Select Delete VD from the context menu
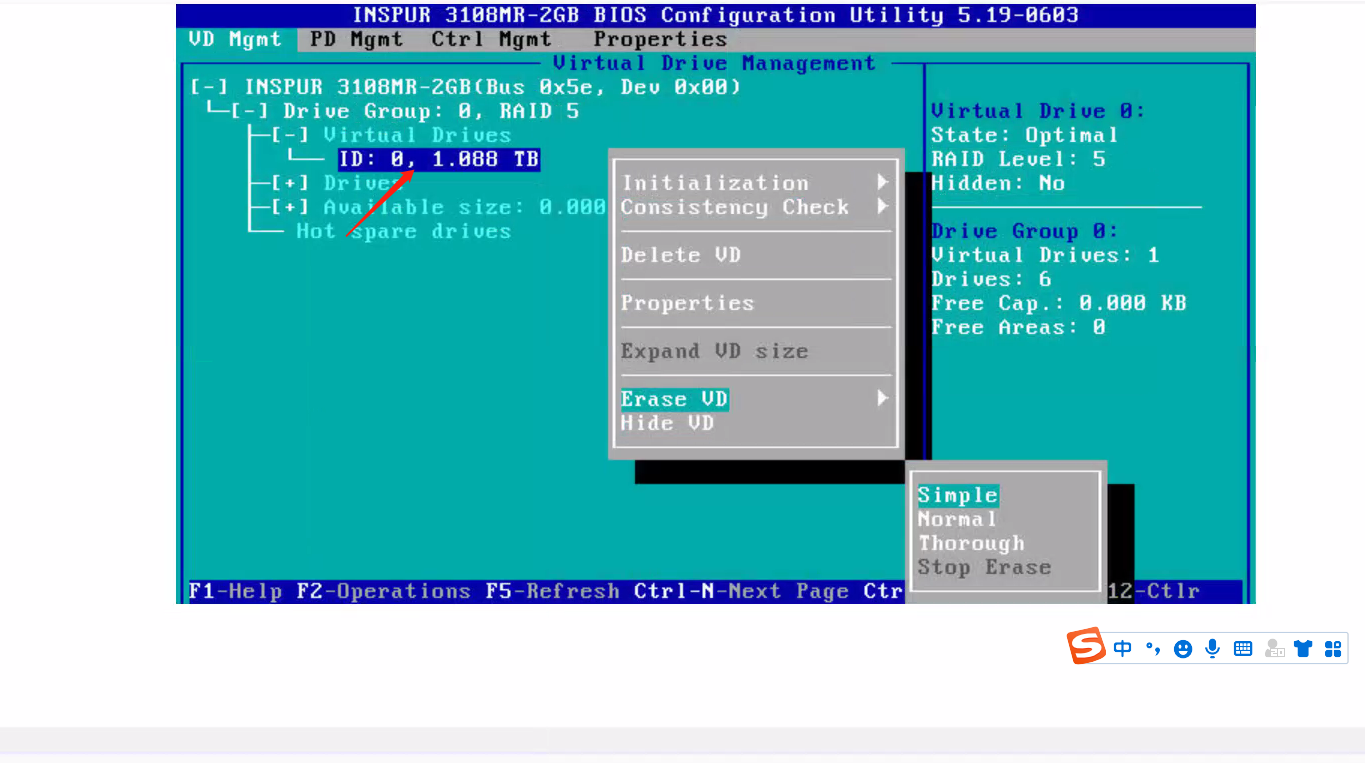This screenshot has width=1365, height=763. [681, 255]
